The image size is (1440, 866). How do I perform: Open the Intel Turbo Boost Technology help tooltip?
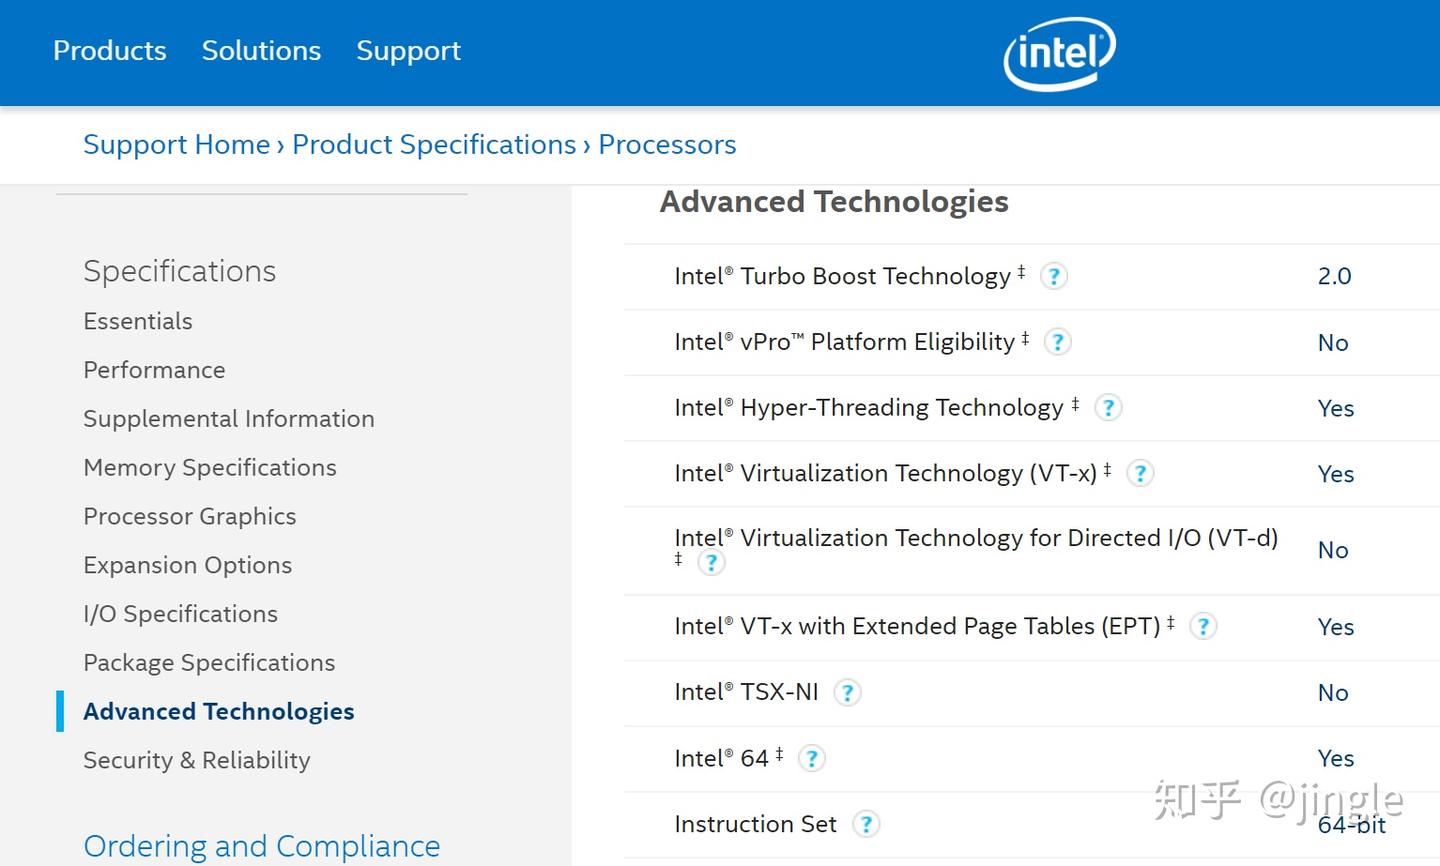pyautogui.click(x=1054, y=276)
